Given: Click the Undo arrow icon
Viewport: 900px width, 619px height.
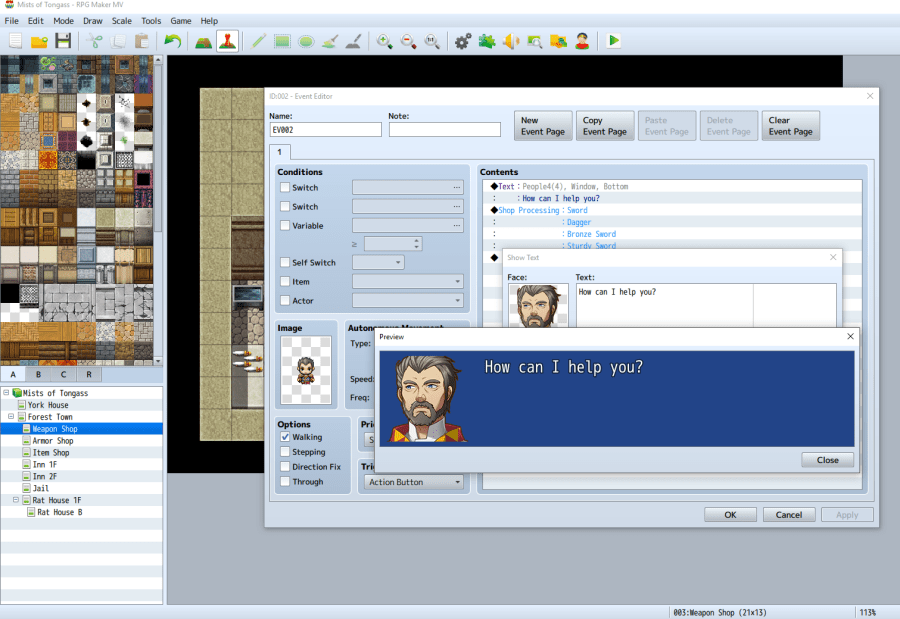Looking at the screenshot, I should click(173, 41).
